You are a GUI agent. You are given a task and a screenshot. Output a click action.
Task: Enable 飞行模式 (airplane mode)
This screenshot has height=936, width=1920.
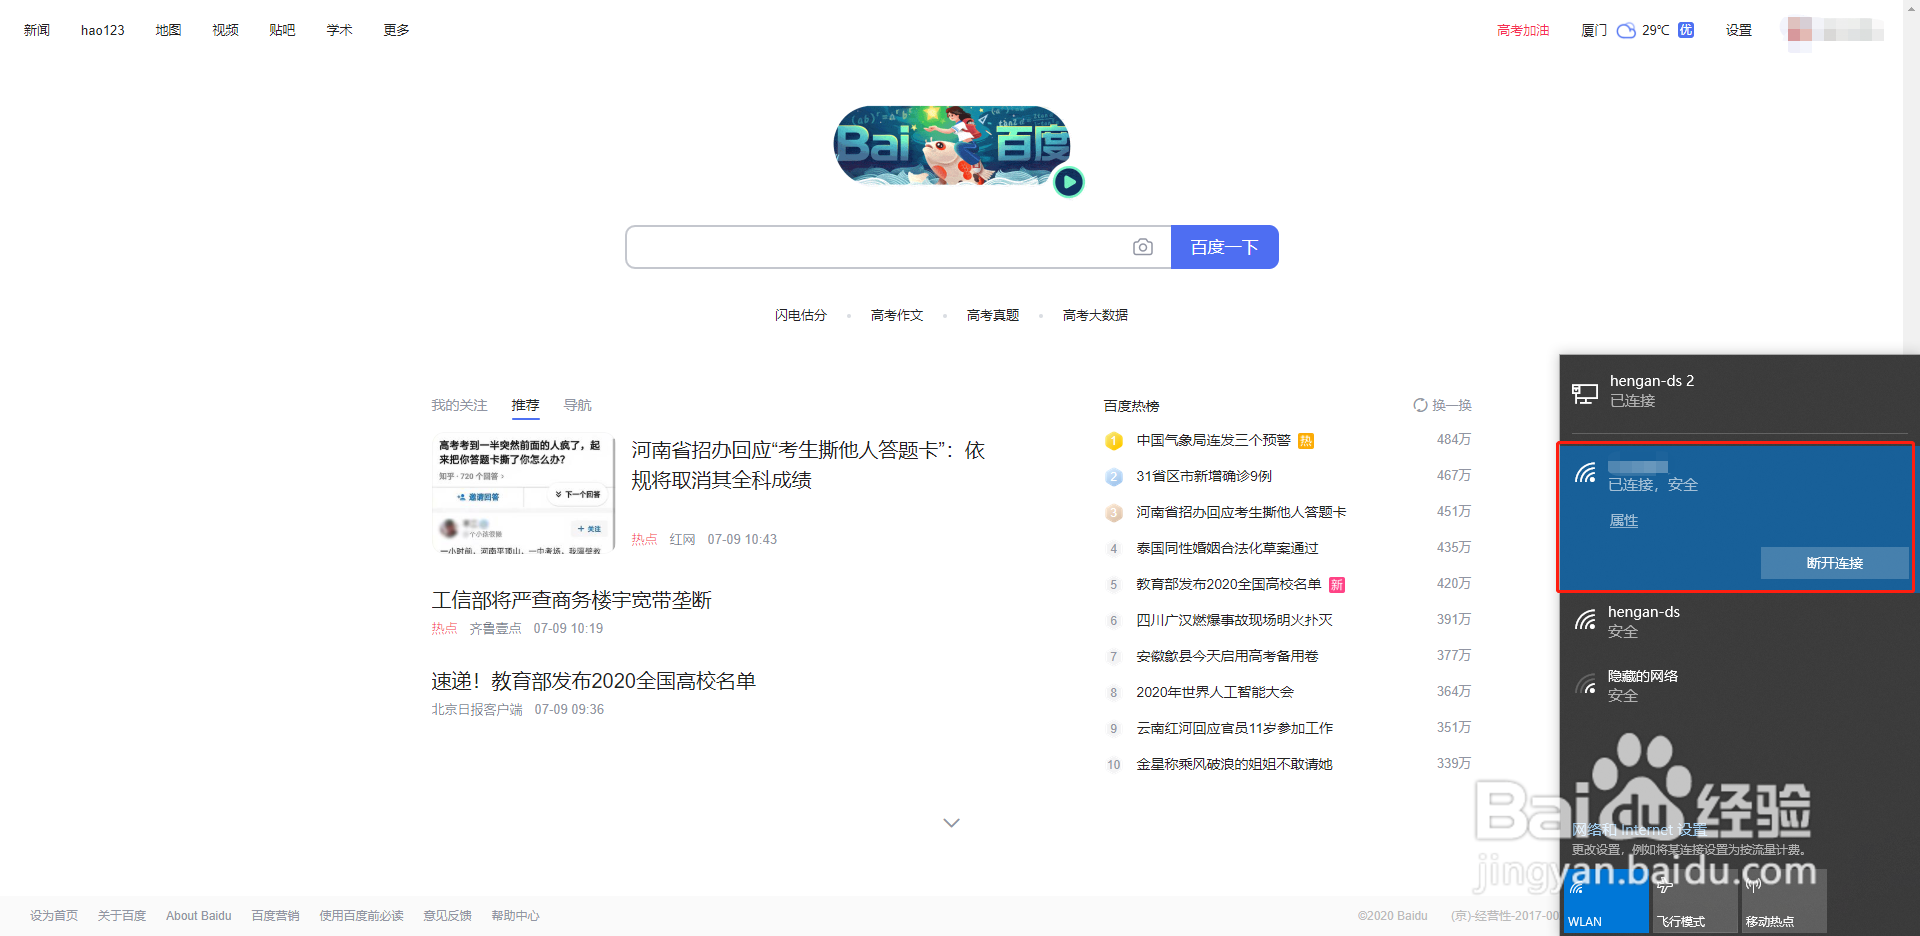(1695, 900)
